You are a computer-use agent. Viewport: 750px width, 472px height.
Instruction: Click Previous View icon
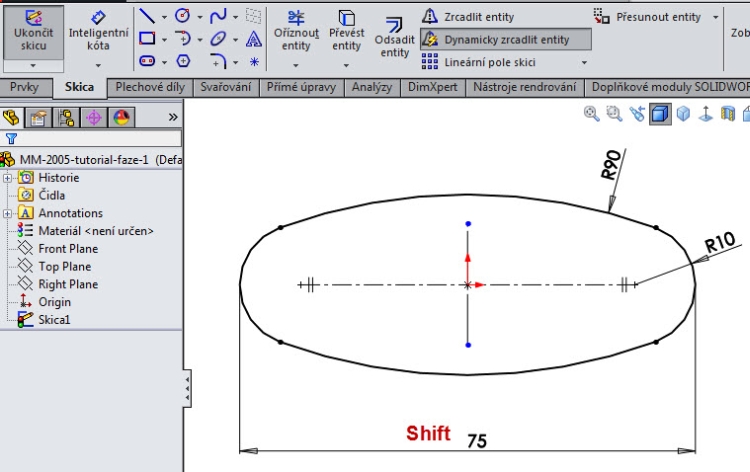tap(637, 114)
